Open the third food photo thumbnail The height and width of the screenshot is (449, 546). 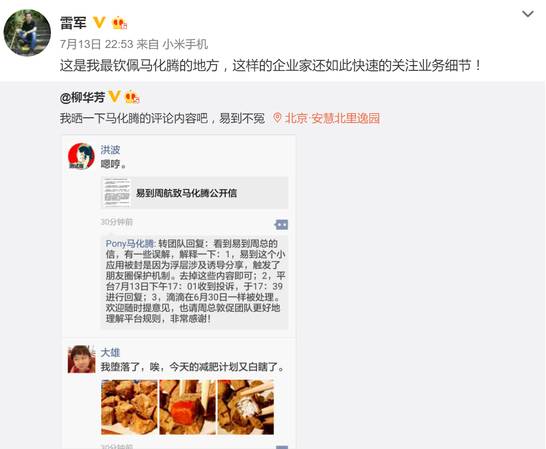[245, 407]
